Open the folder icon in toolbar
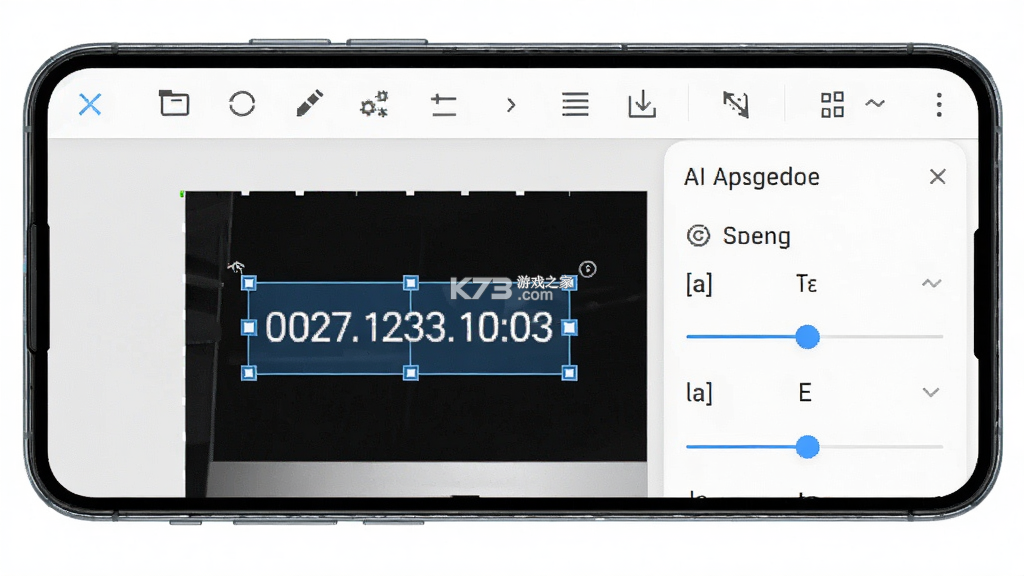This screenshot has width=1024, height=576. click(x=174, y=103)
